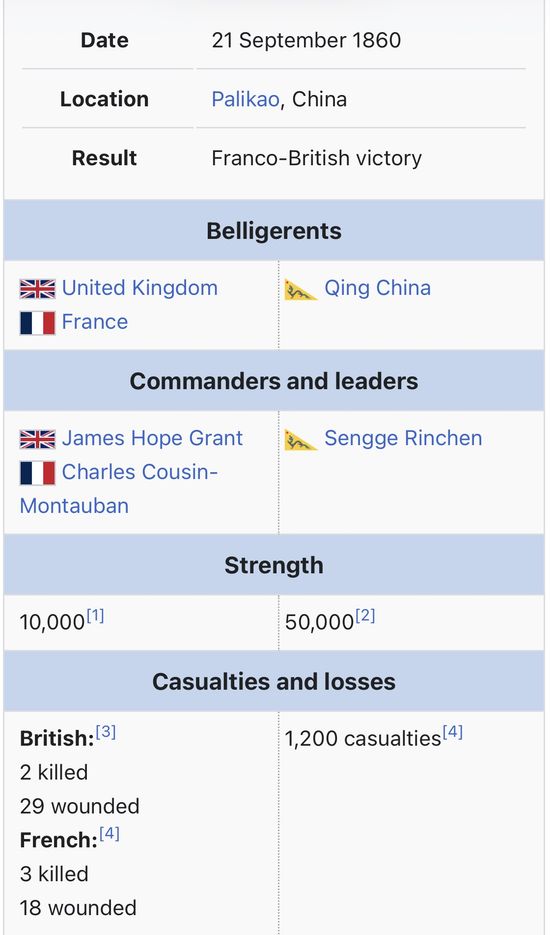Click the UK flag beside United Kingdom
The height and width of the screenshot is (935, 550).
[x=37, y=289]
